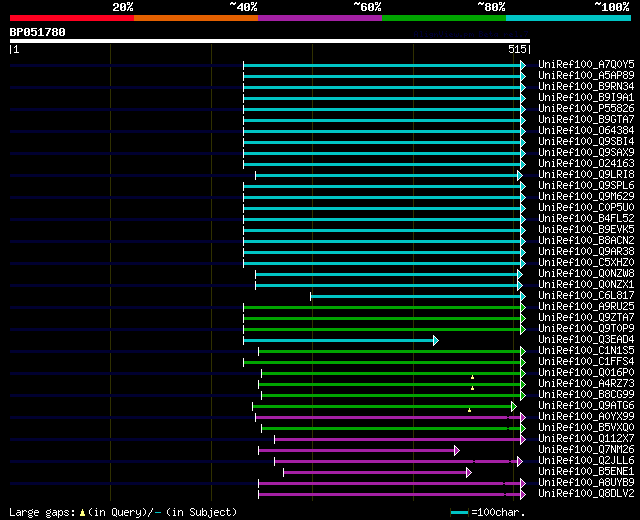The image size is (640, 520).
Task: Click the cyan arrowhead ending the Q3EAD4 alignment
Action: click(x=436, y=340)
